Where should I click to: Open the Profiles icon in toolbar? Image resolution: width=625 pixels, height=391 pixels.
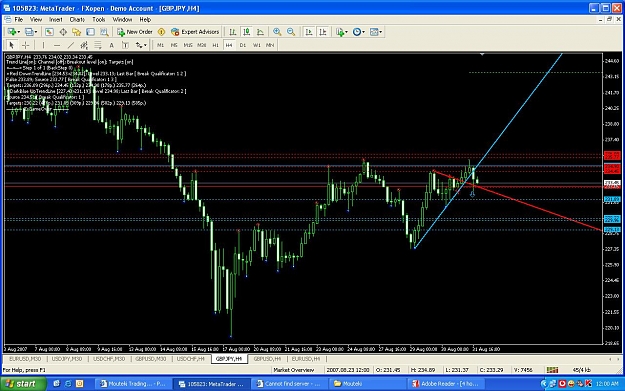click(x=29, y=32)
